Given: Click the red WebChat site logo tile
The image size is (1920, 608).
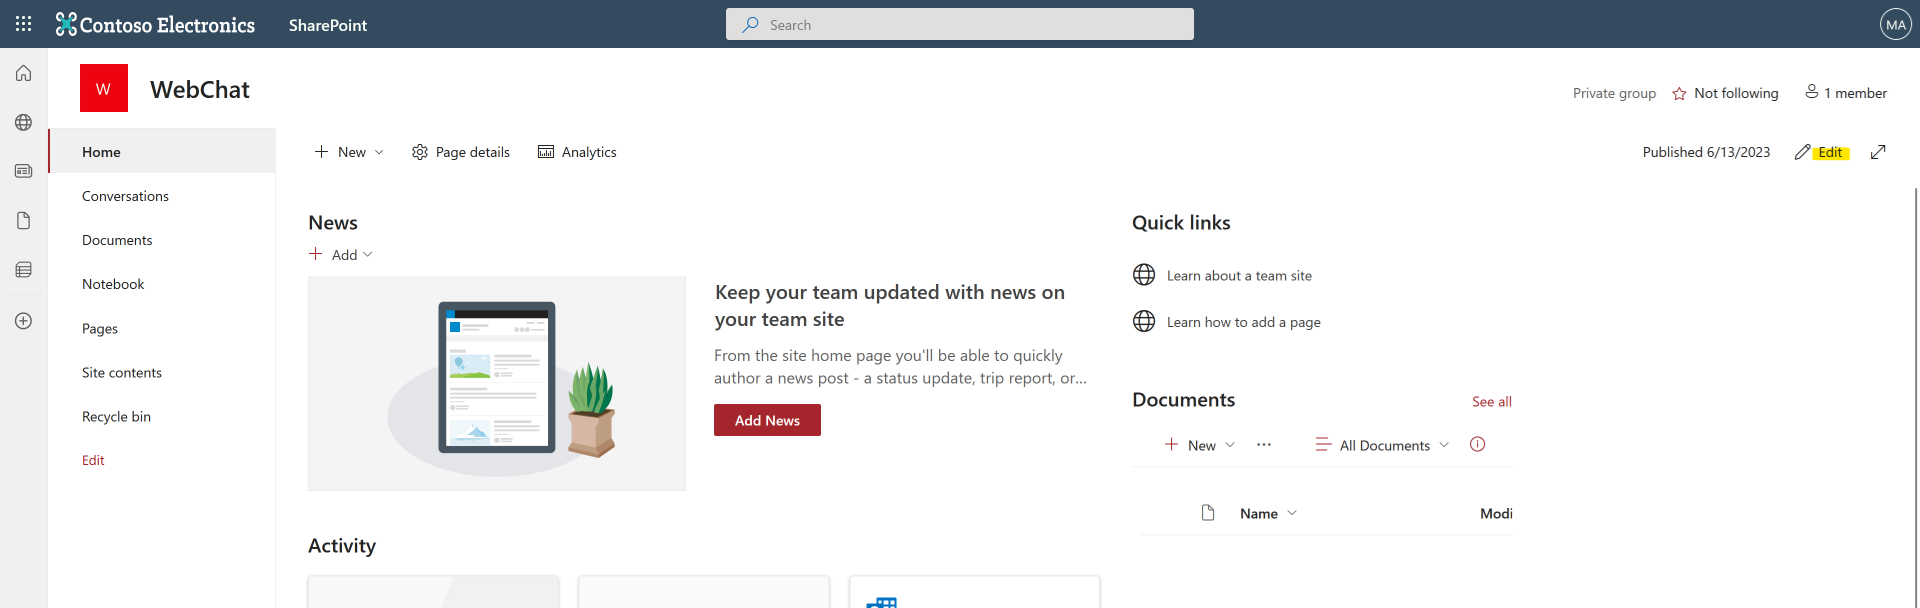Looking at the screenshot, I should click(104, 88).
